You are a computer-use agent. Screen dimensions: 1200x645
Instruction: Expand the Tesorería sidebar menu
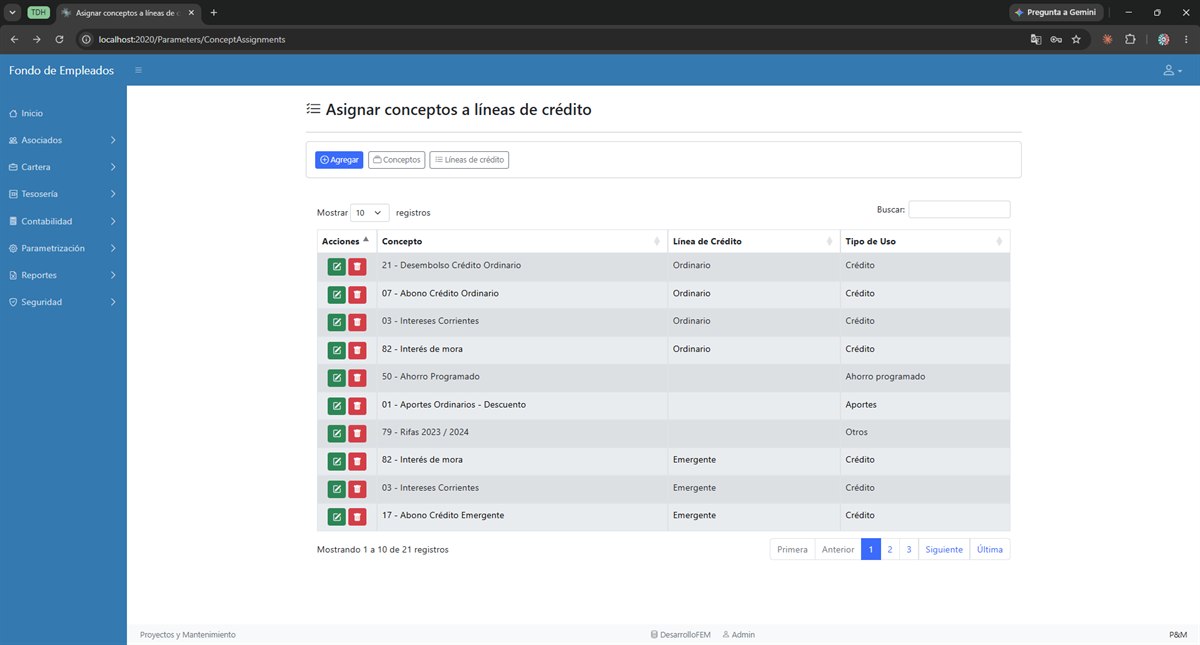pyautogui.click(x=63, y=194)
